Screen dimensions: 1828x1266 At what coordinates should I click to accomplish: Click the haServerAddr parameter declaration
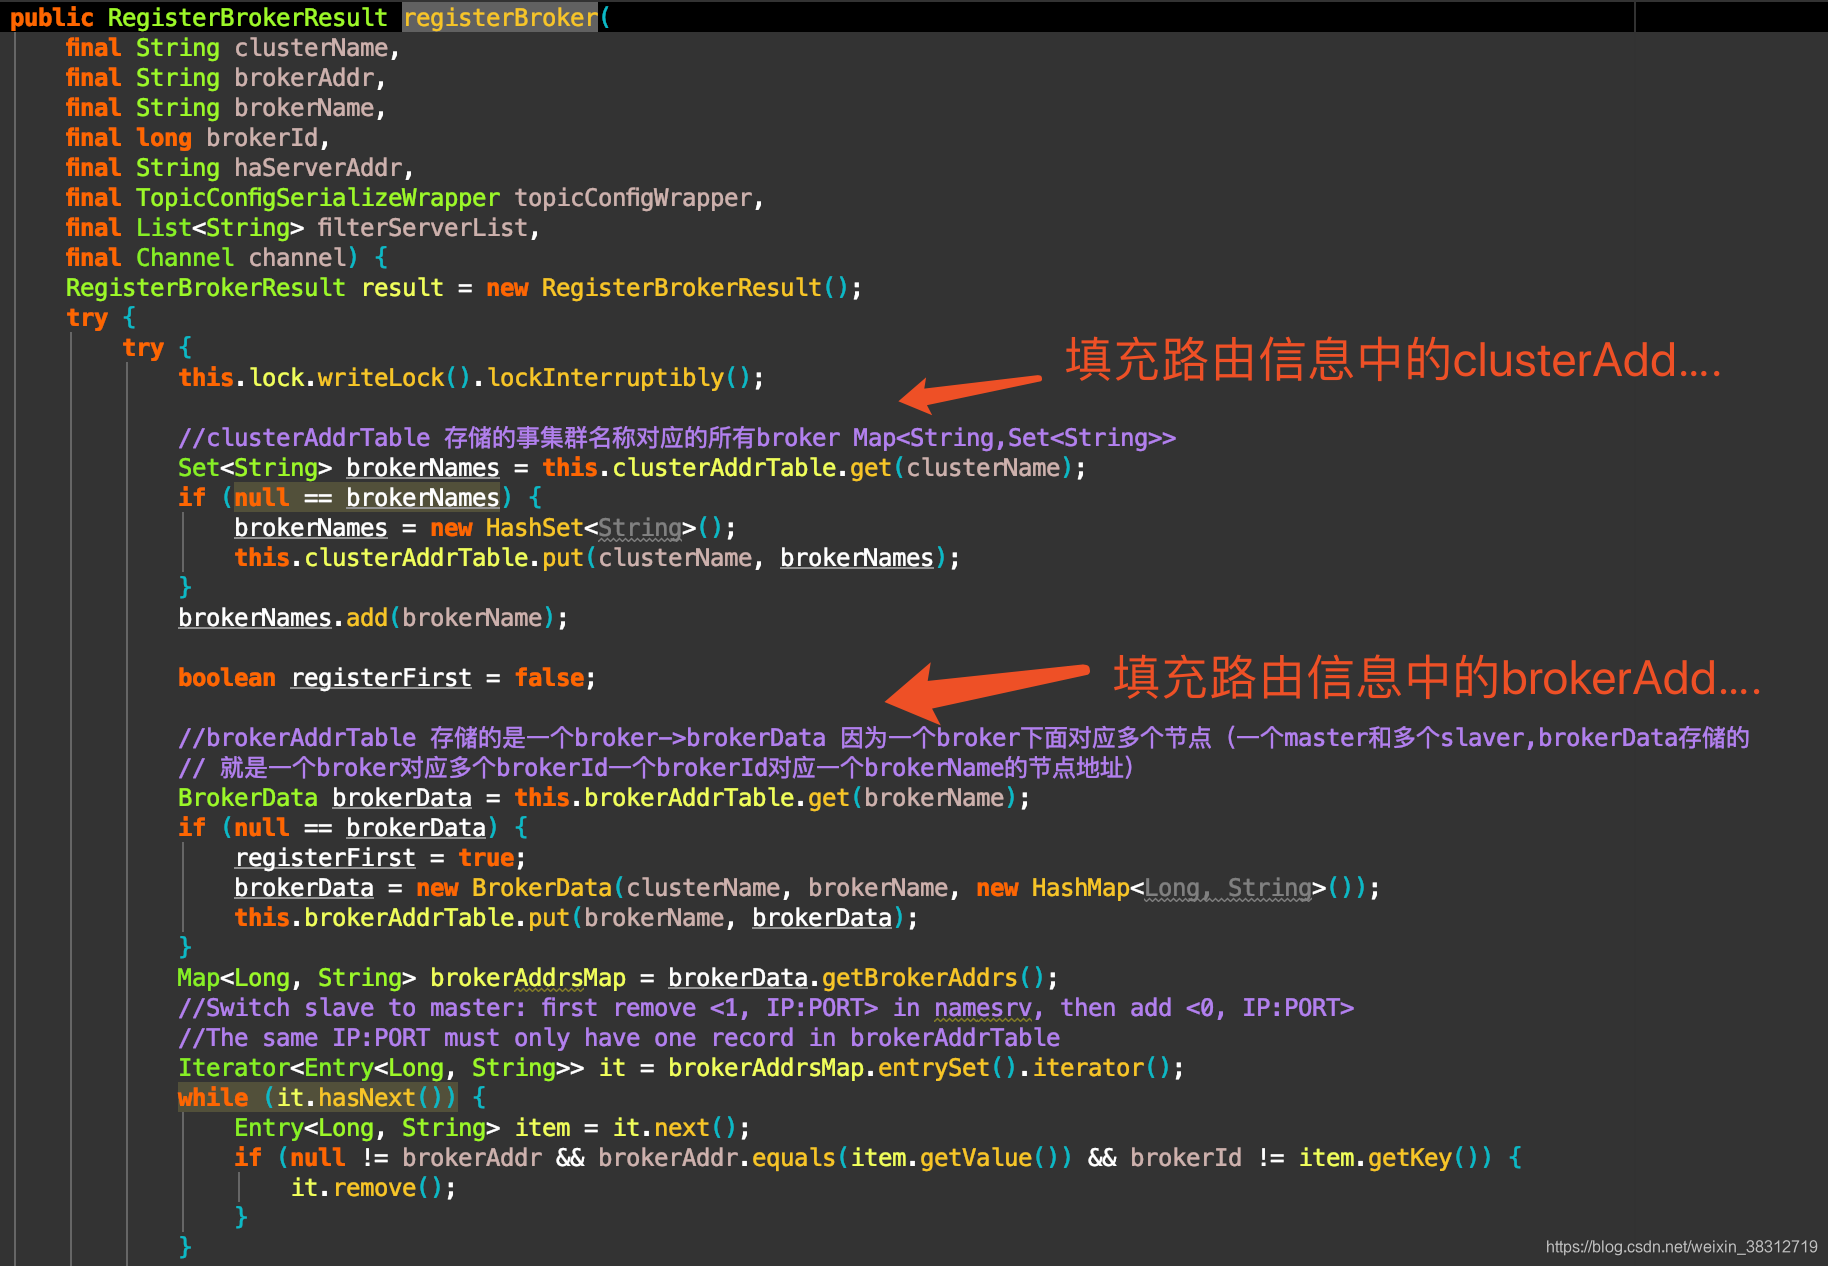[239, 167]
